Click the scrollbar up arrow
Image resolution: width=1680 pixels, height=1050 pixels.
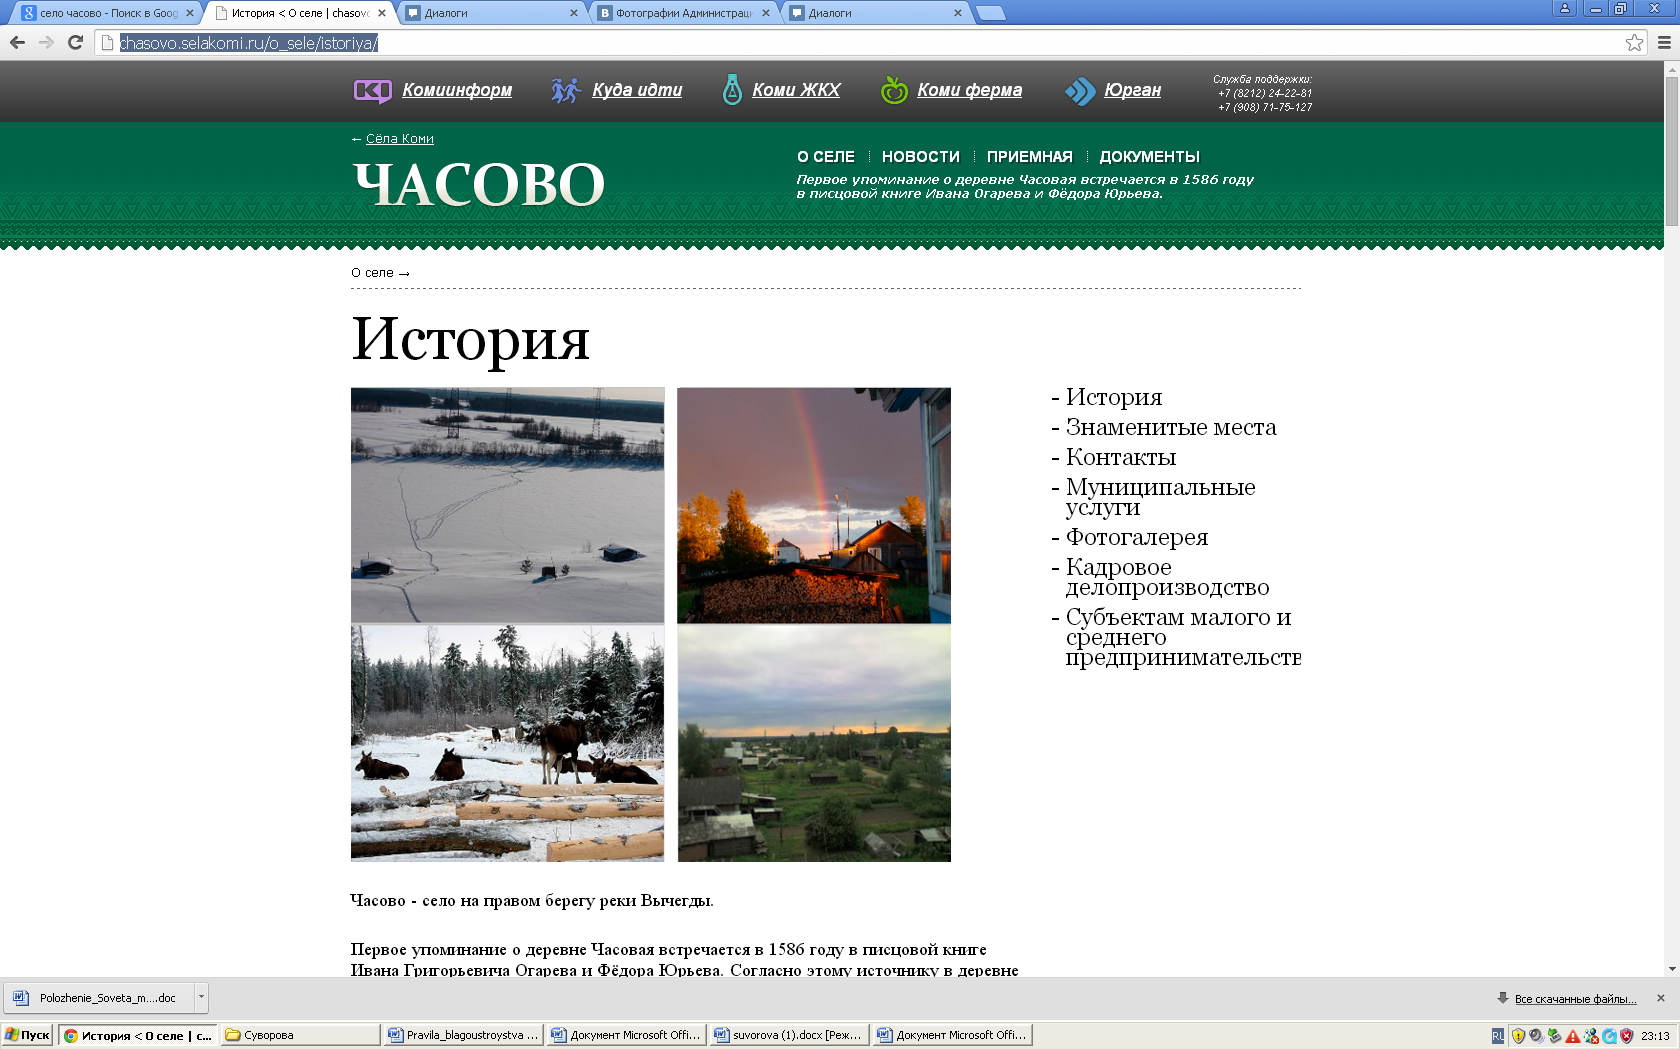click(1671, 68)
